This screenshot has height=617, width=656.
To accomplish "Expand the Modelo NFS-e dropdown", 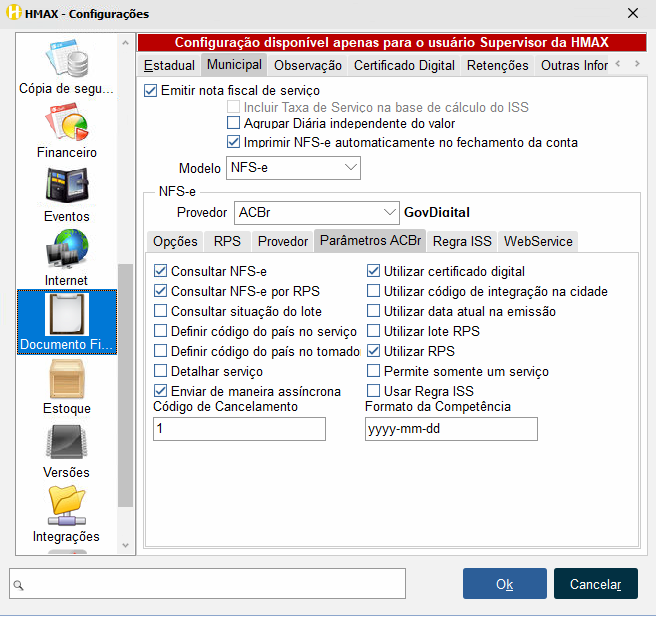I will pos(293,168).
